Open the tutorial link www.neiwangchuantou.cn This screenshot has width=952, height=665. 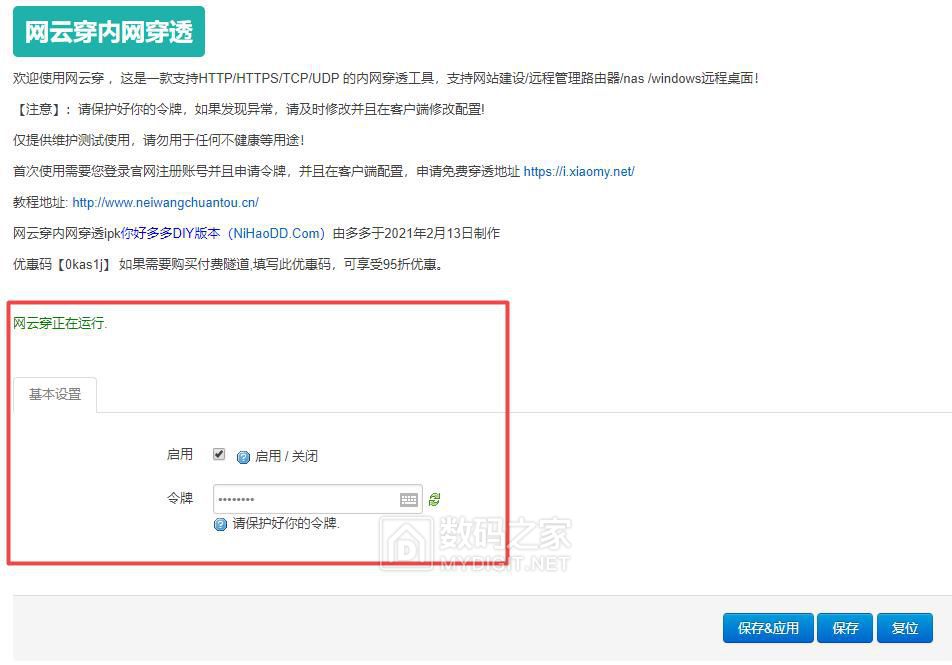tap(165, 202)
